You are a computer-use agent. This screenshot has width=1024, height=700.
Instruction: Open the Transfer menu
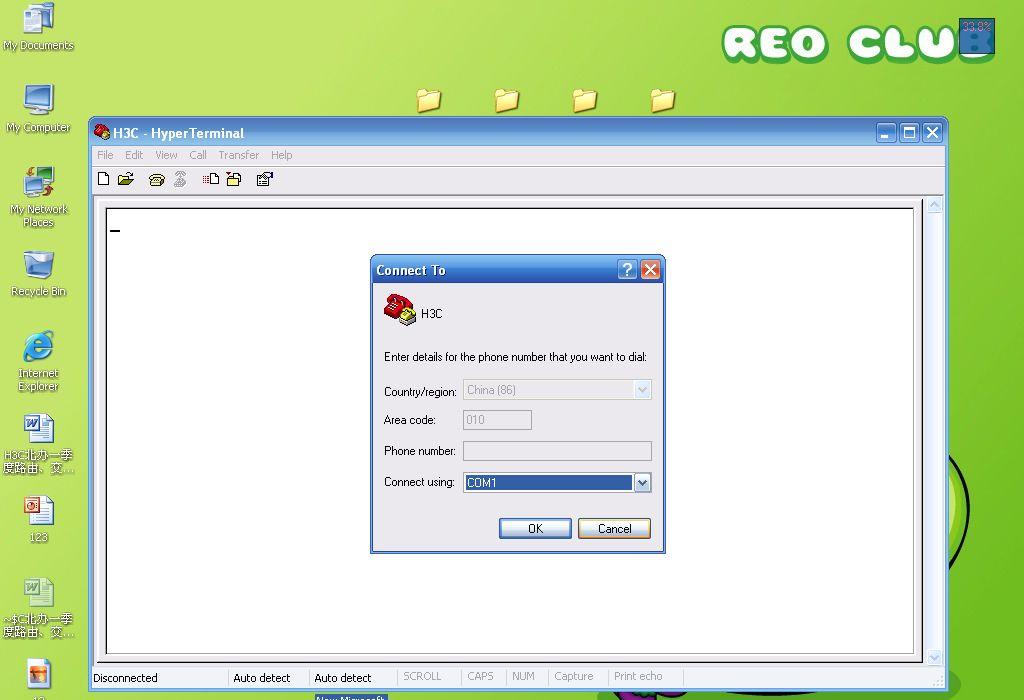238,155
